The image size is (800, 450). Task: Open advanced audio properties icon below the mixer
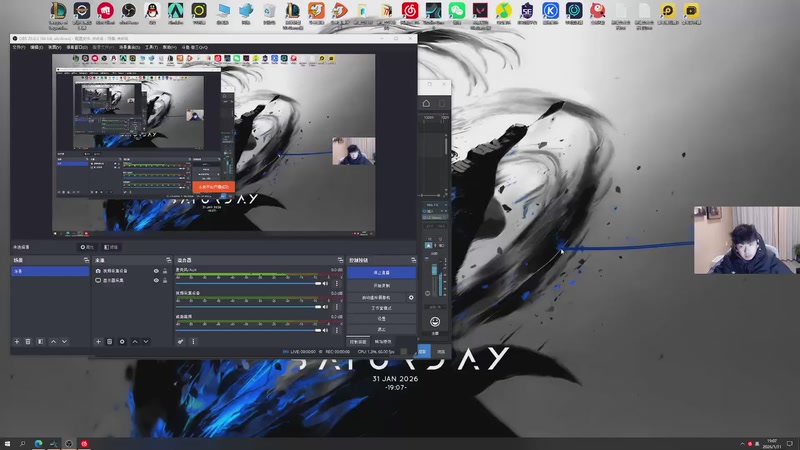(181, 341)
